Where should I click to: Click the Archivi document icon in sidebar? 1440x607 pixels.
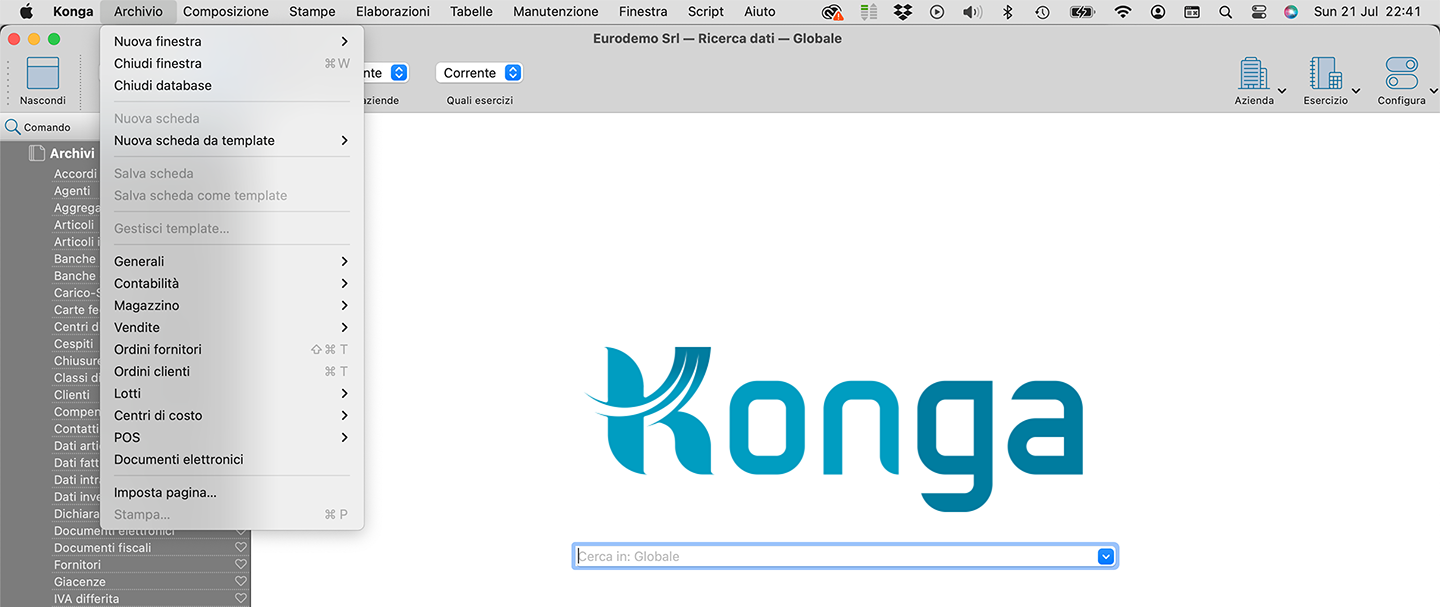(37, 153)
